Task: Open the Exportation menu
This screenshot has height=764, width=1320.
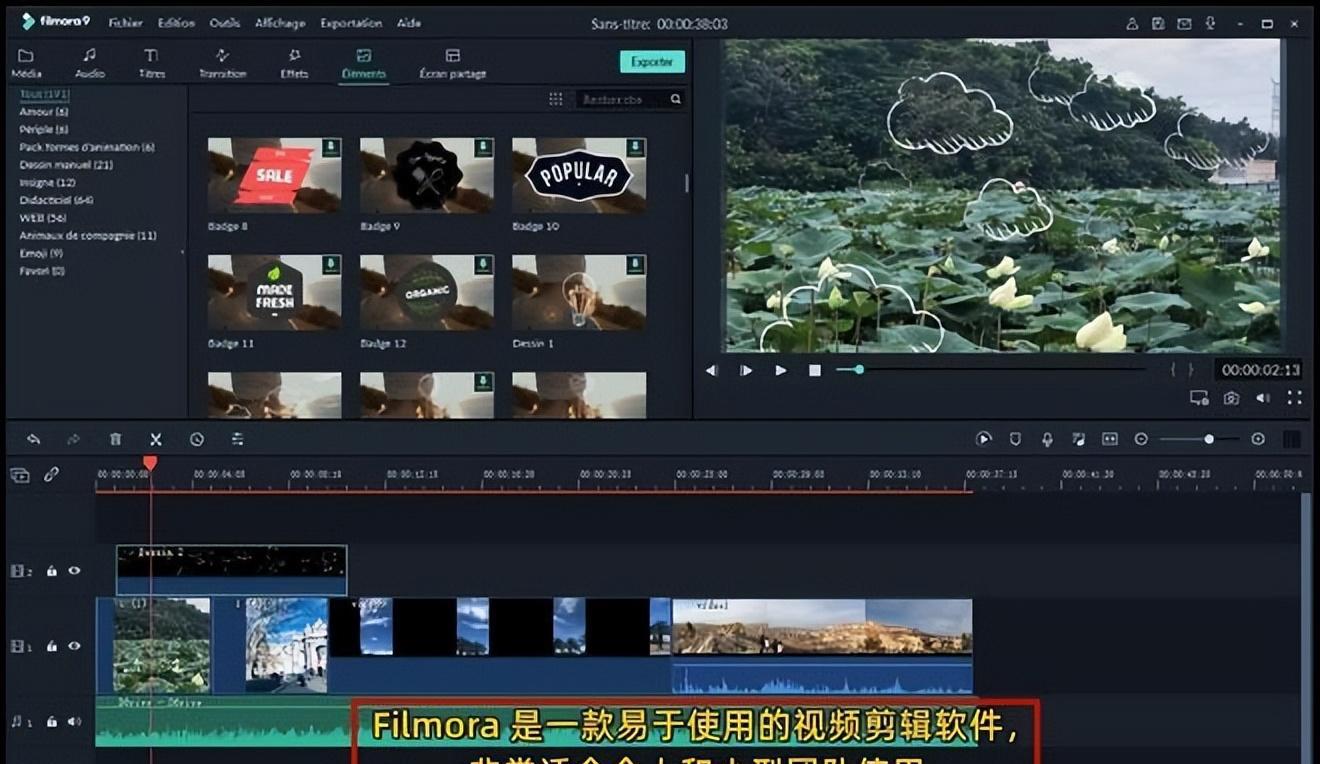Action: (351, 23)
